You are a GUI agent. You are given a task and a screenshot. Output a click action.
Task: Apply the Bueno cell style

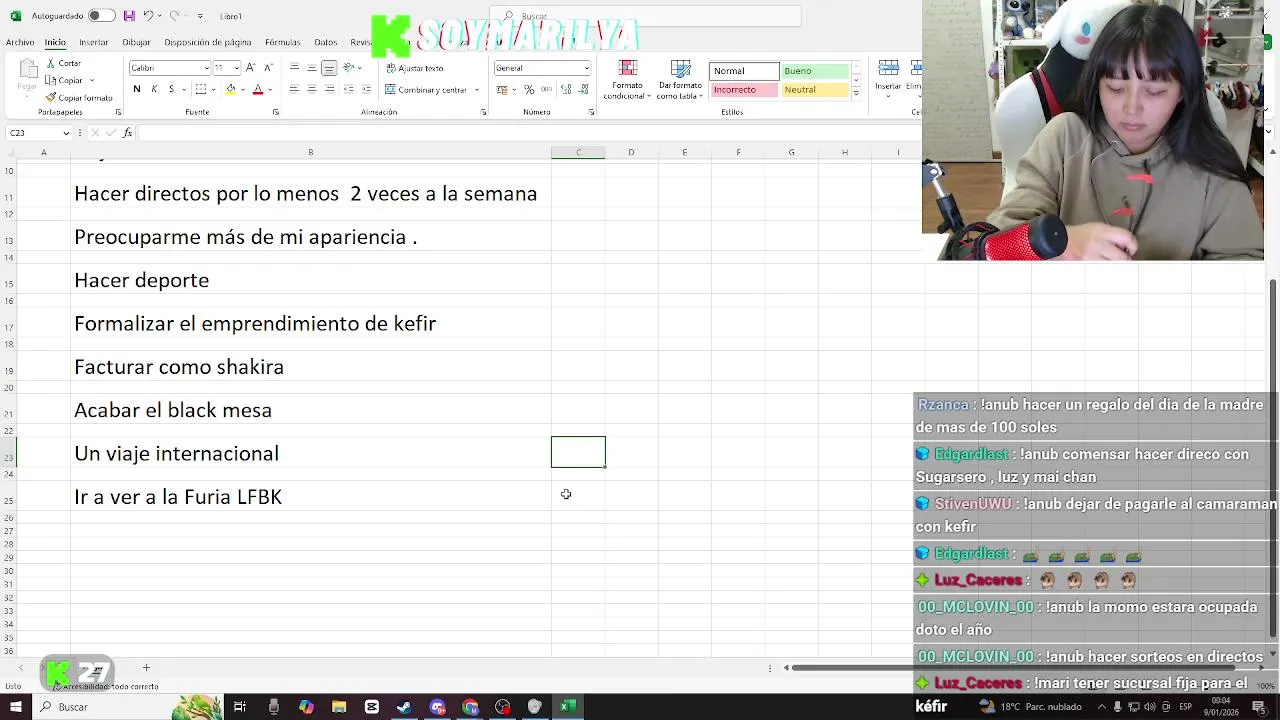(x=815, y=71)
